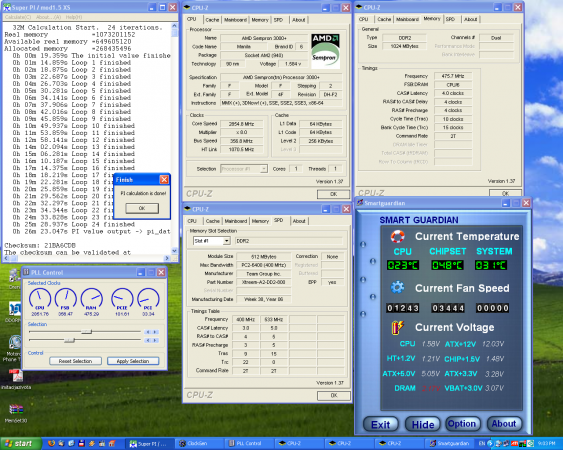Click the lifebuoy icon beside Current Temperature
Image resolution: width=563 pixels, height=450 pixels.
397,236
